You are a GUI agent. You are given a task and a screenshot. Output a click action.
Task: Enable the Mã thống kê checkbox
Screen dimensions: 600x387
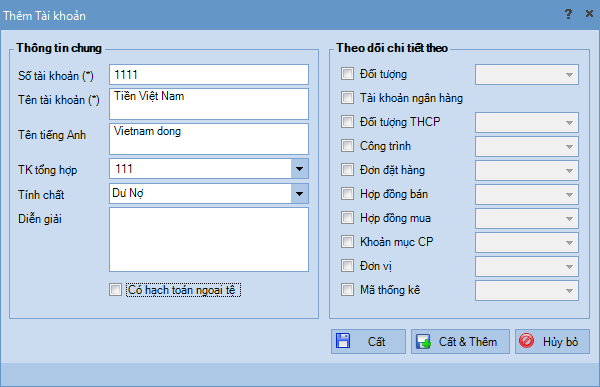click(347, 290)
